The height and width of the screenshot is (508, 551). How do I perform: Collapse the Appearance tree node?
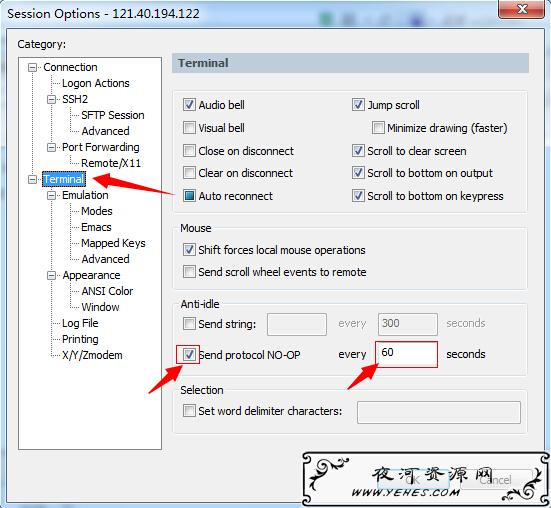(x=51, y=275)
